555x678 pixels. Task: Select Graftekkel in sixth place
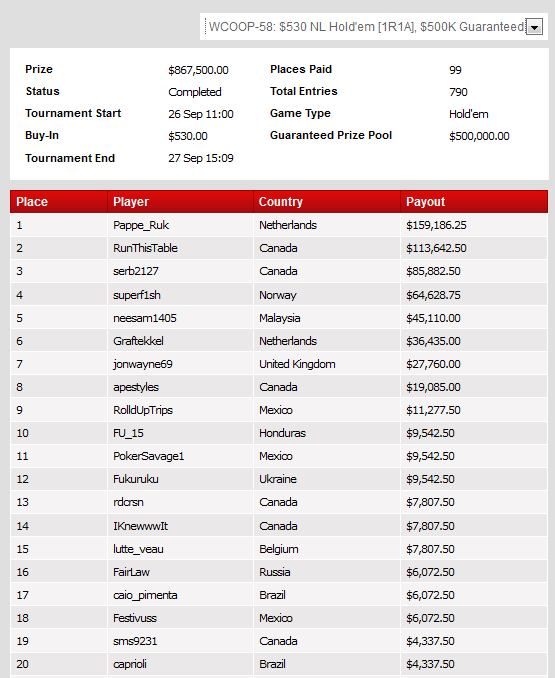click(x=138, y=341)
